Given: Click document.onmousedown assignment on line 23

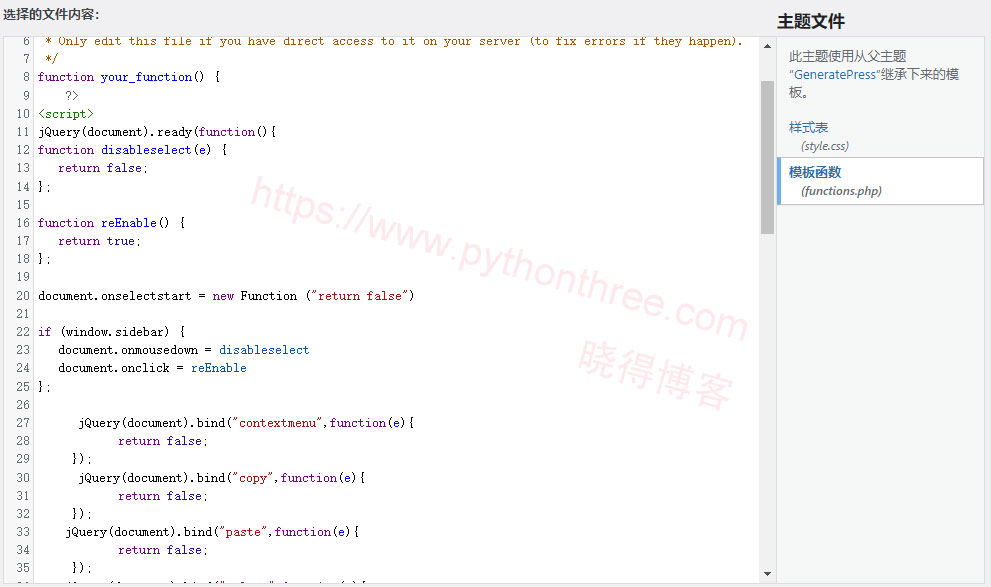Looking at the screenshot, I should point(183,350).
